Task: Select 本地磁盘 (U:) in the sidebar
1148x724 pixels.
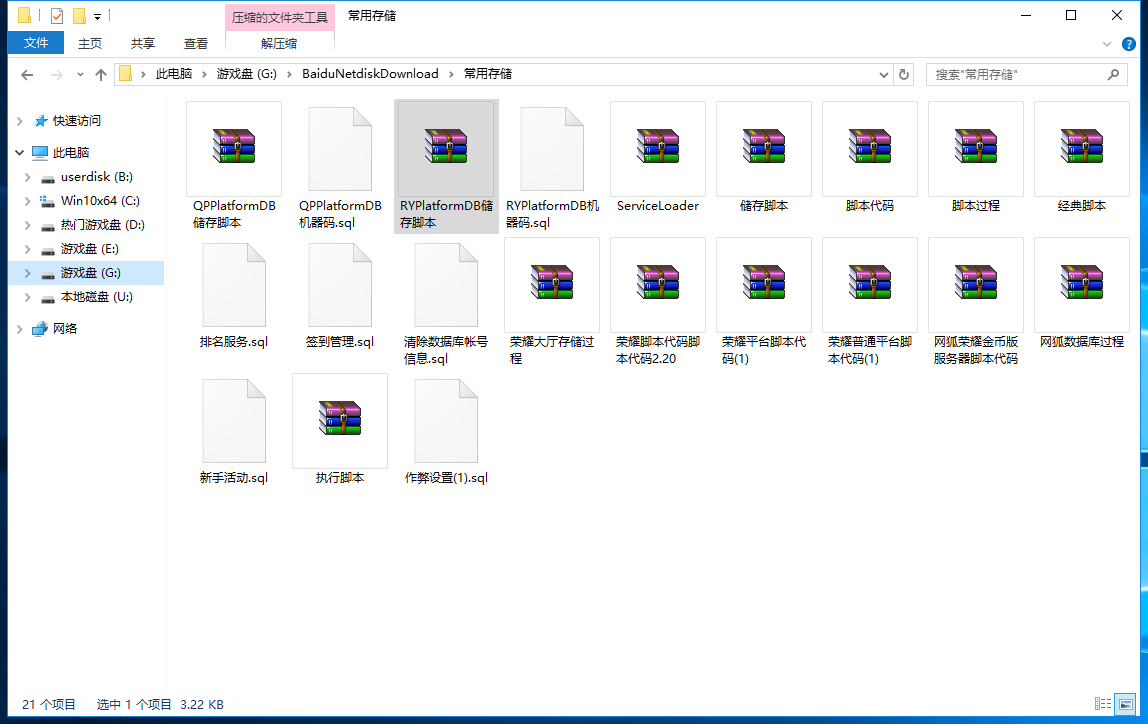Action: pos(96,297)
